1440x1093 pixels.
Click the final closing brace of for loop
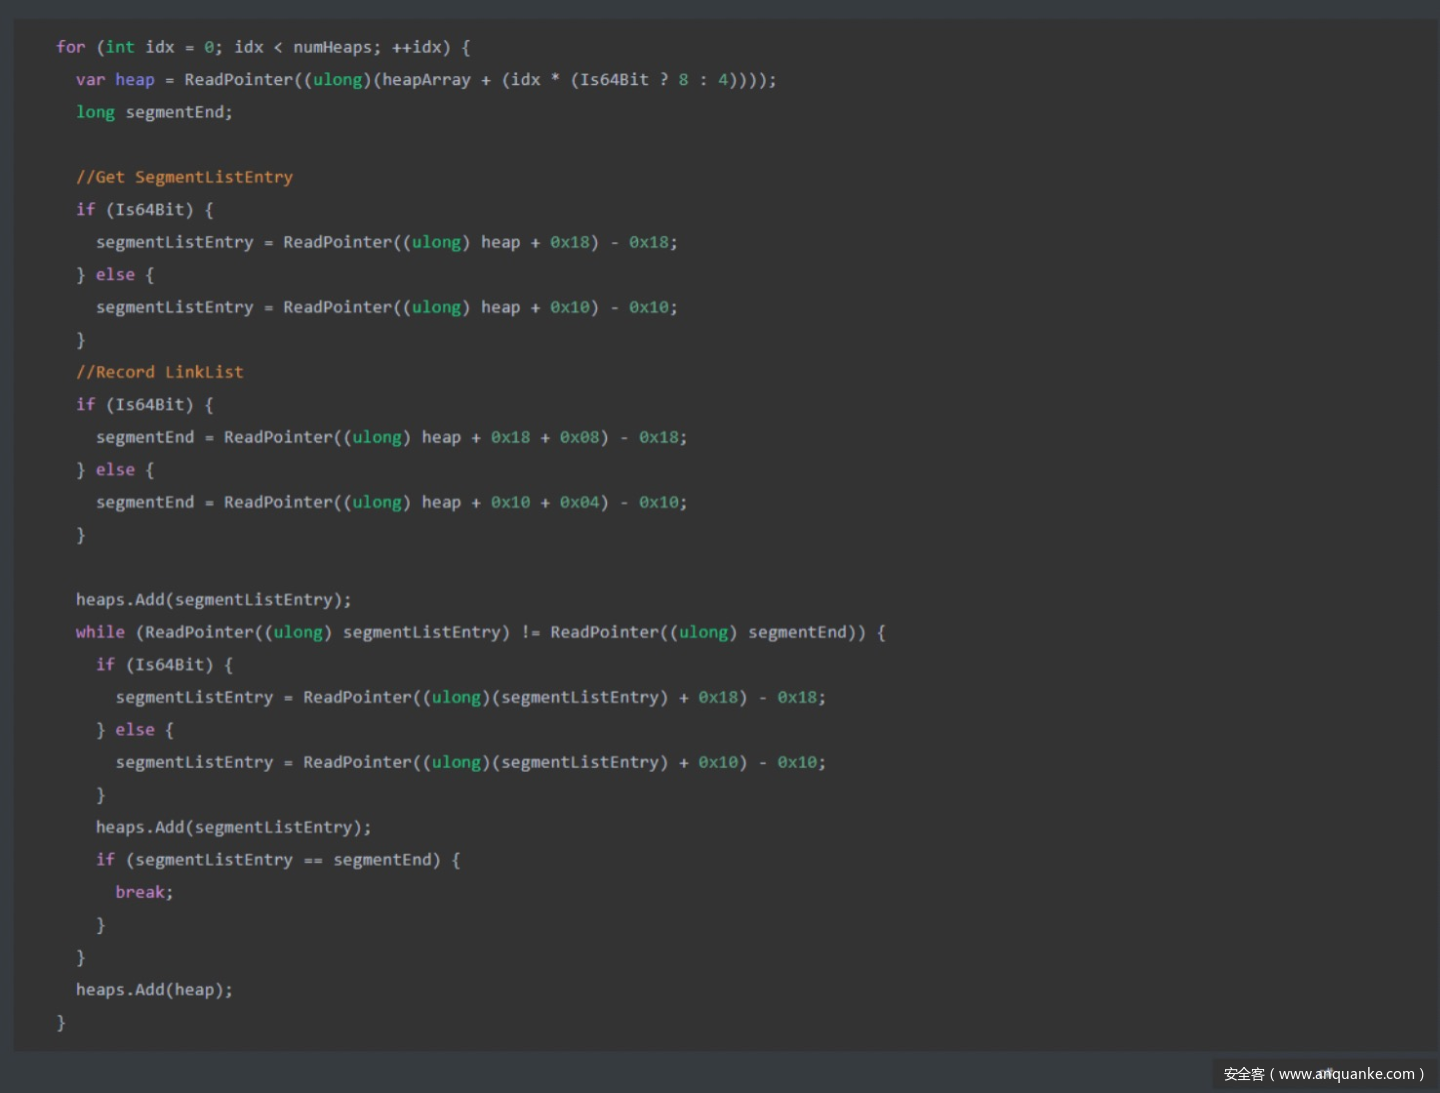(61, 1022)
